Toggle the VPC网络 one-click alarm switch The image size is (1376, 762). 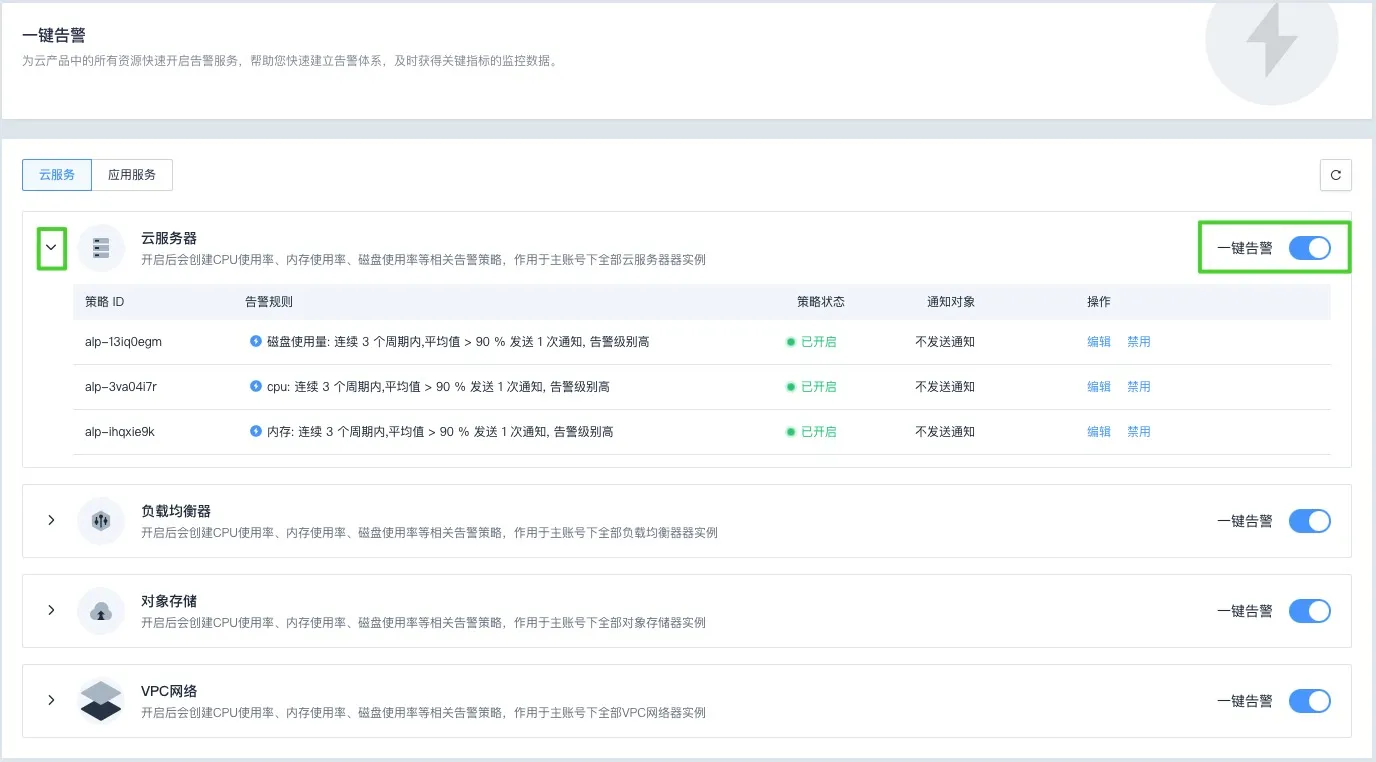(x=1309, y=701)
